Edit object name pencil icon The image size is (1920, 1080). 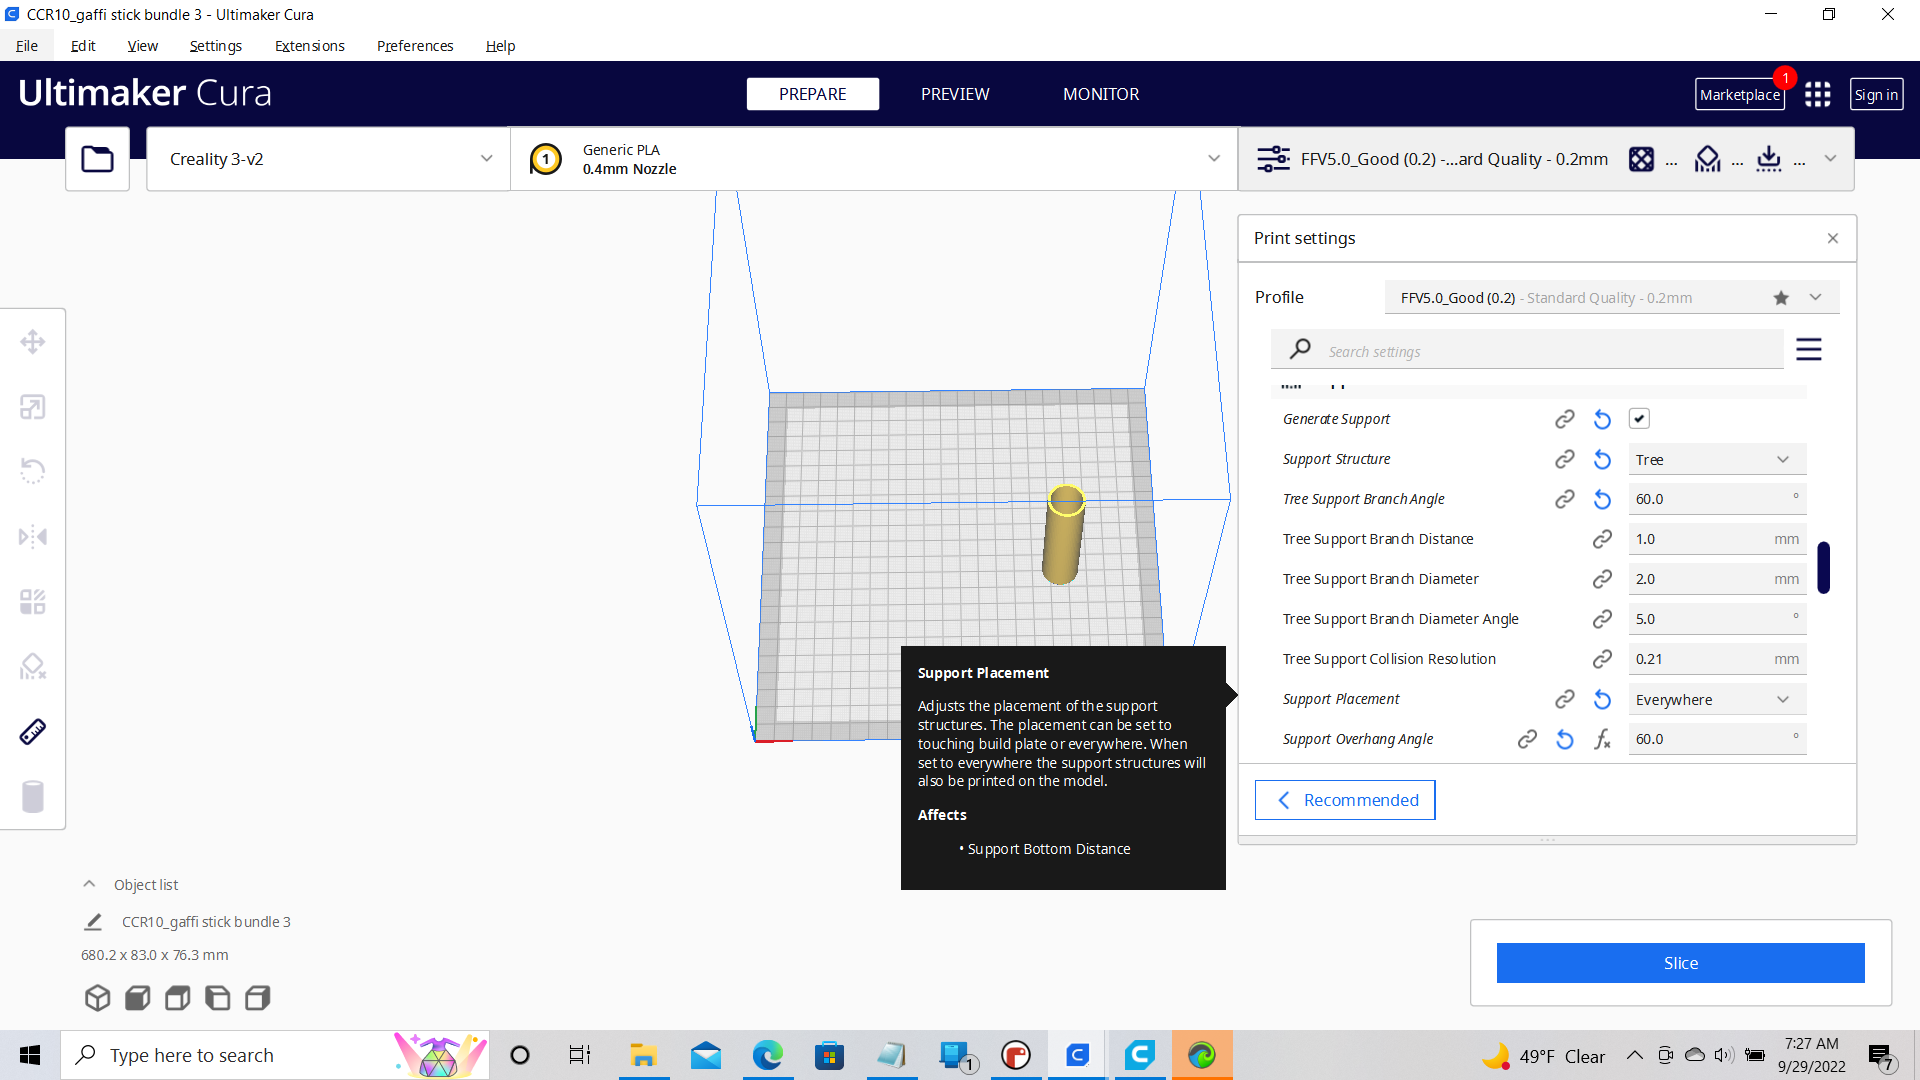93,922
